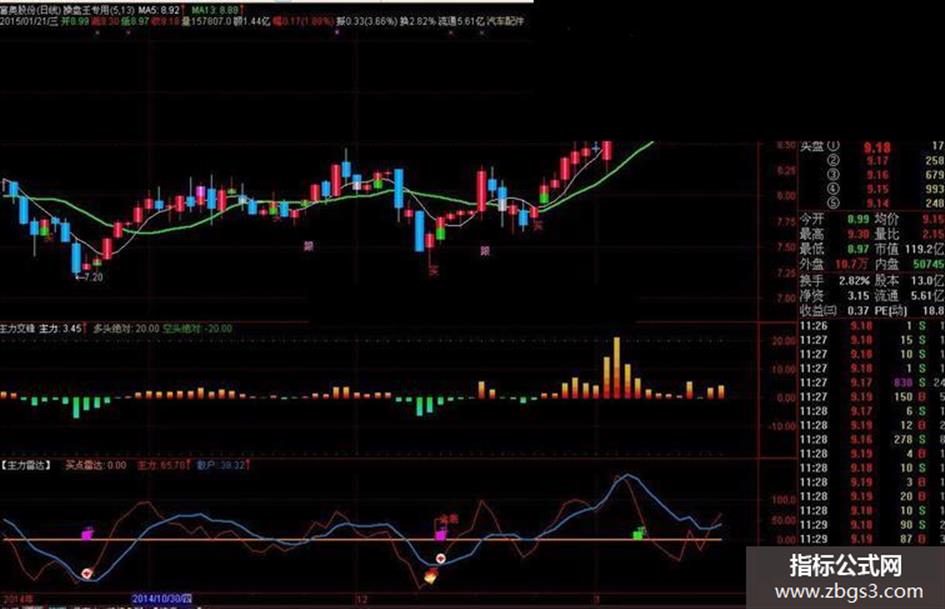This screenshot has height=609, width=945.
Task: Click the first magenta gift icon in radar panel
Action: pyautogui.click(x=88, y=533)
